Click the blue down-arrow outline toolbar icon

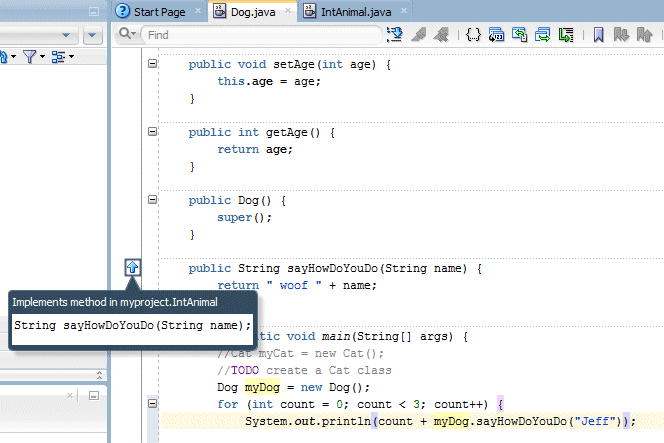395,35
